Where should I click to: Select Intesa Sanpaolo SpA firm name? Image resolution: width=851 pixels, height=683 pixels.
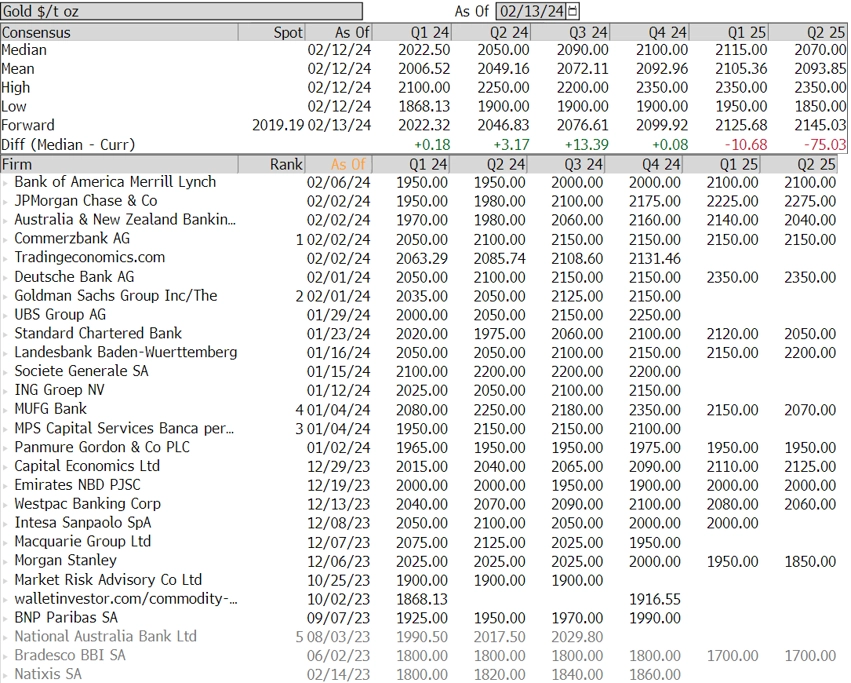(x=82, y=523)
